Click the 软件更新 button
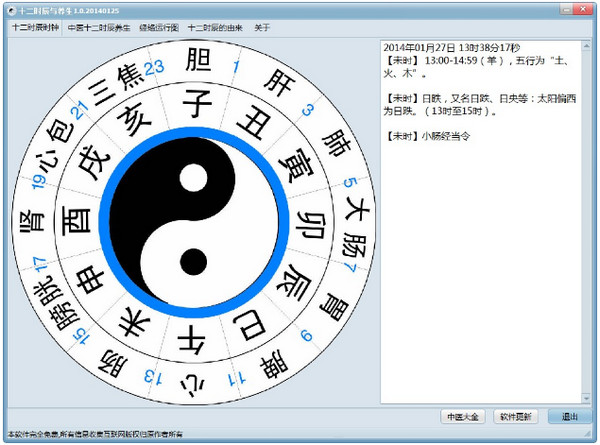This screenshot has width=600, height=445. click(515, 416)
